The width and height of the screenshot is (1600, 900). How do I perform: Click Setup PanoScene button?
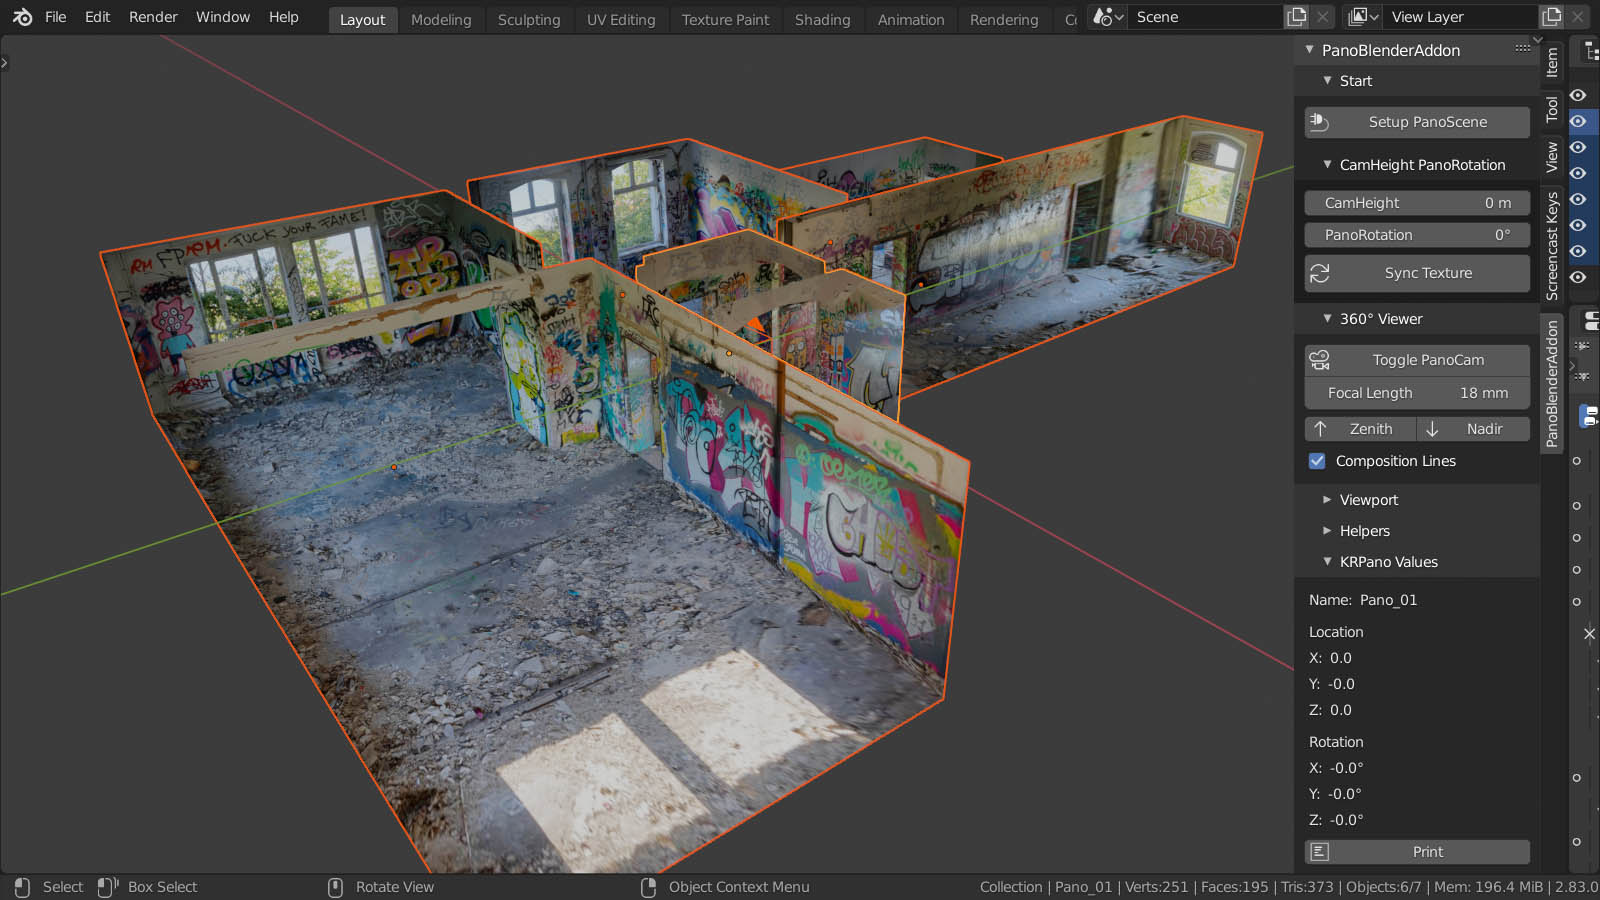[x=1417, y=122]
